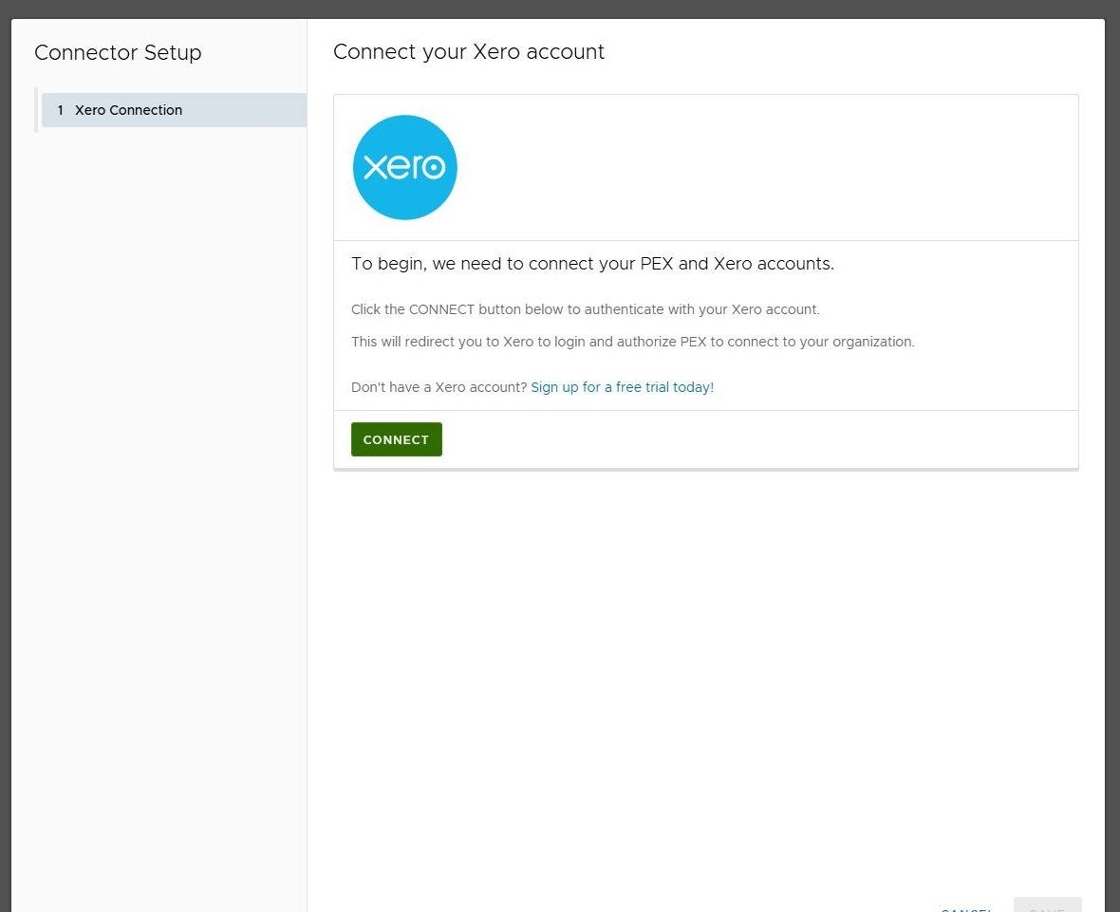
Task: Click empty space right of the Xero logo
Action: [x=760, y=167]
